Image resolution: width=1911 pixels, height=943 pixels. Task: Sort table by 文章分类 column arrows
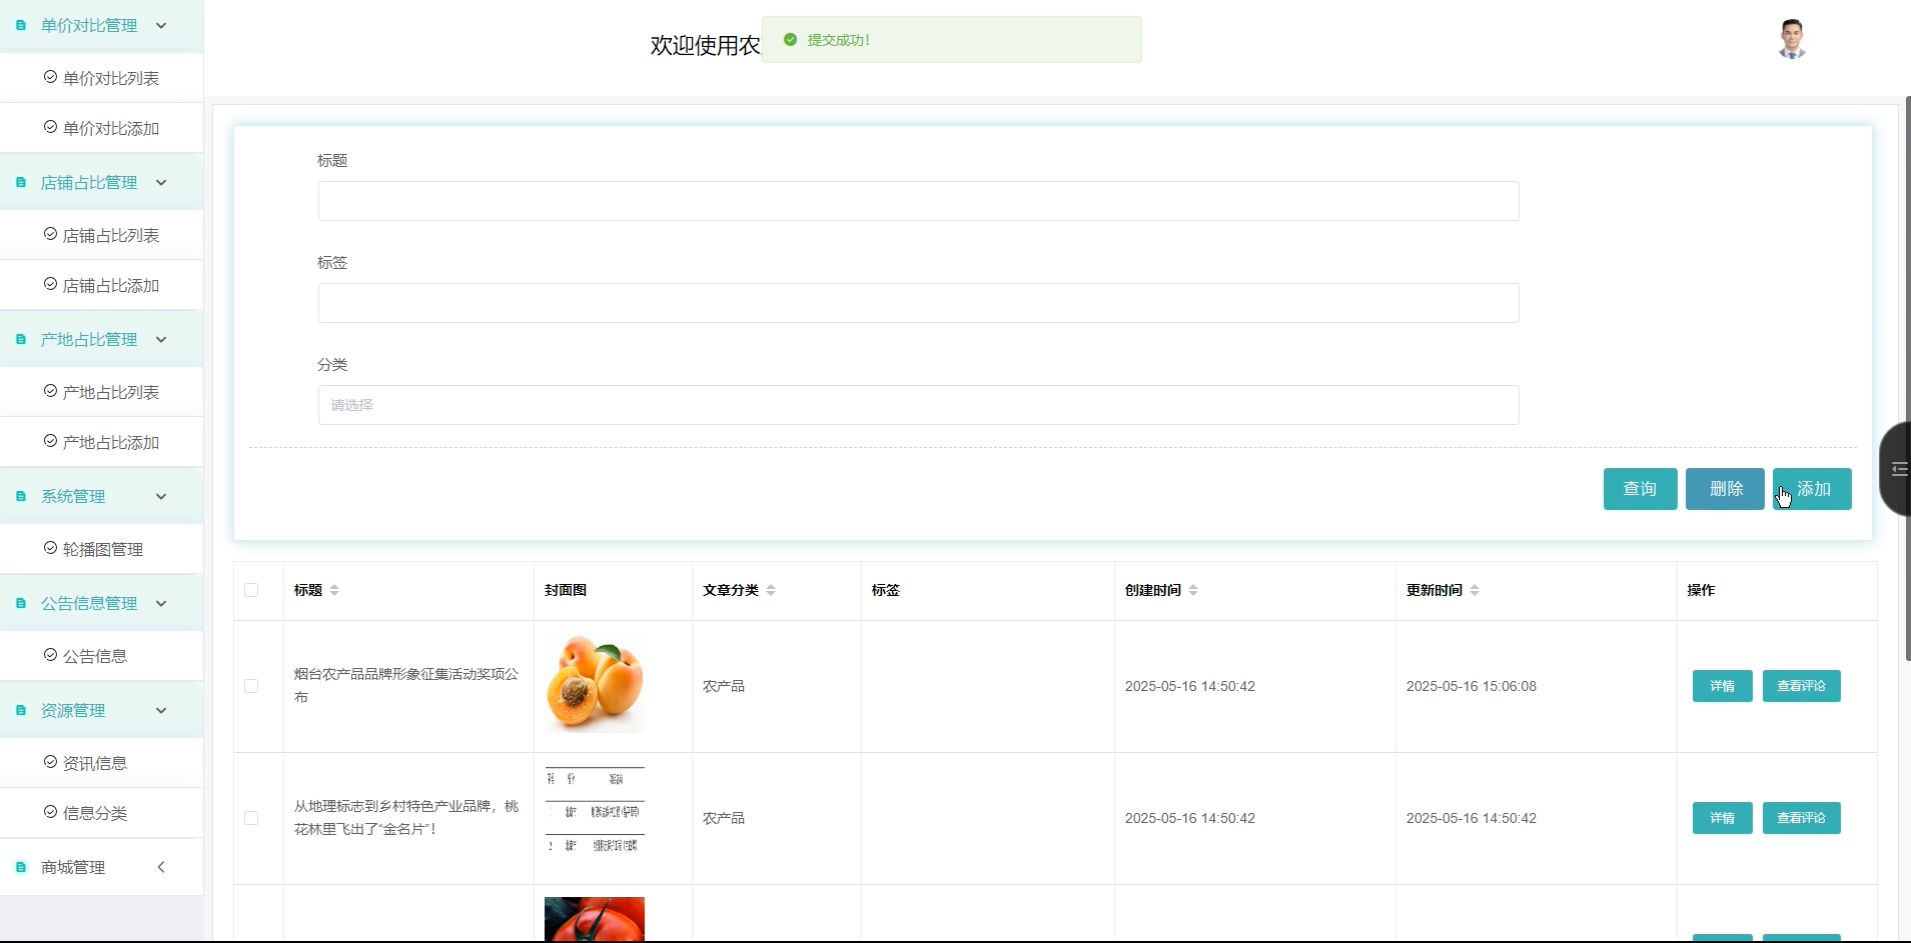[771, 590]
